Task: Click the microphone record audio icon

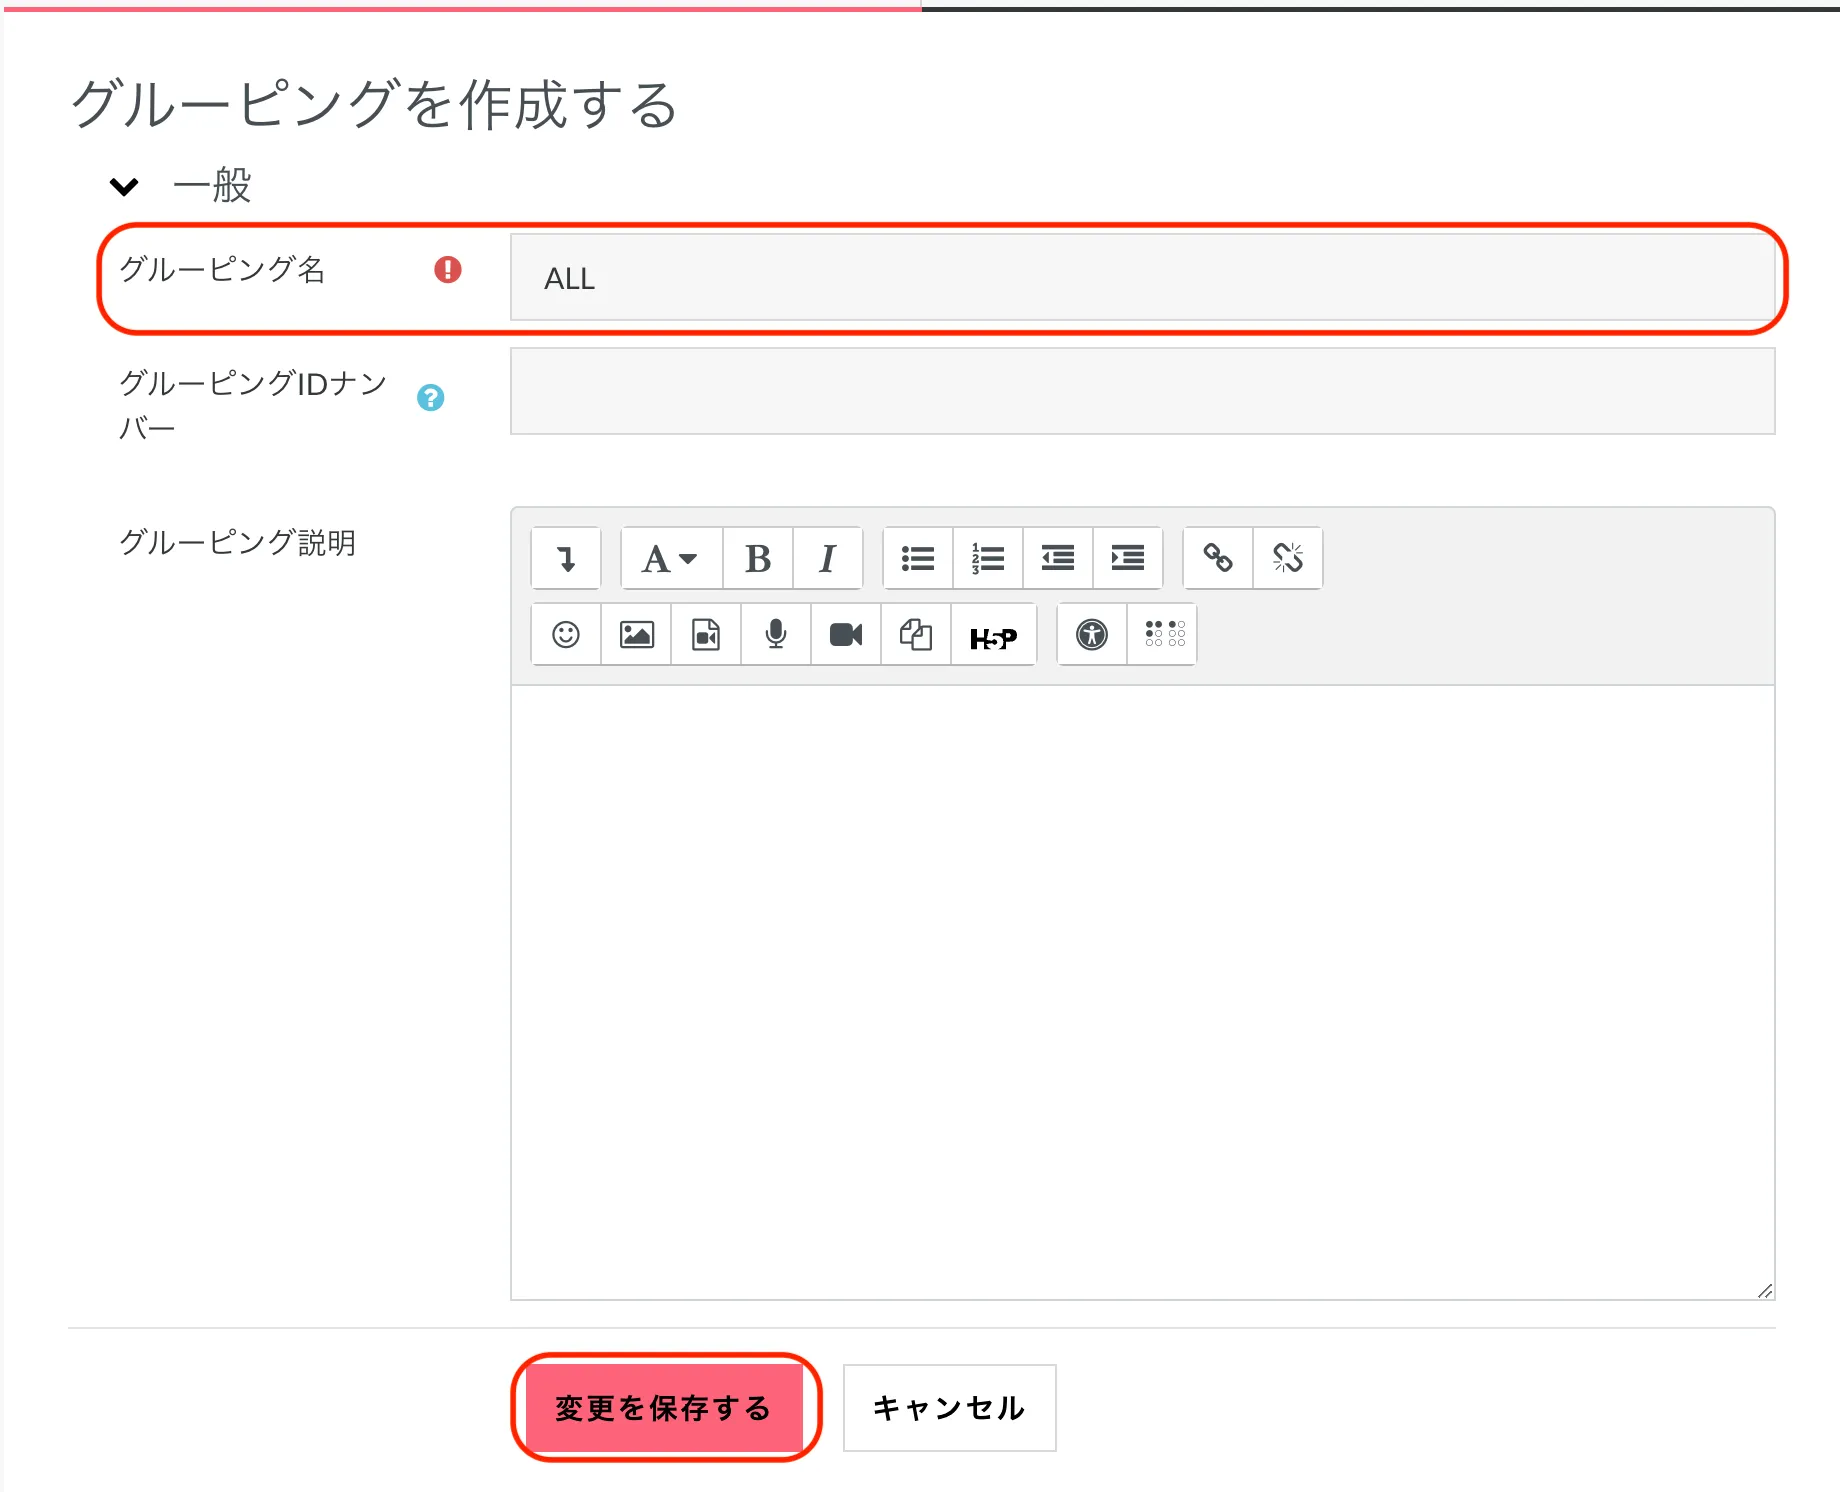Action: point(776,634)
